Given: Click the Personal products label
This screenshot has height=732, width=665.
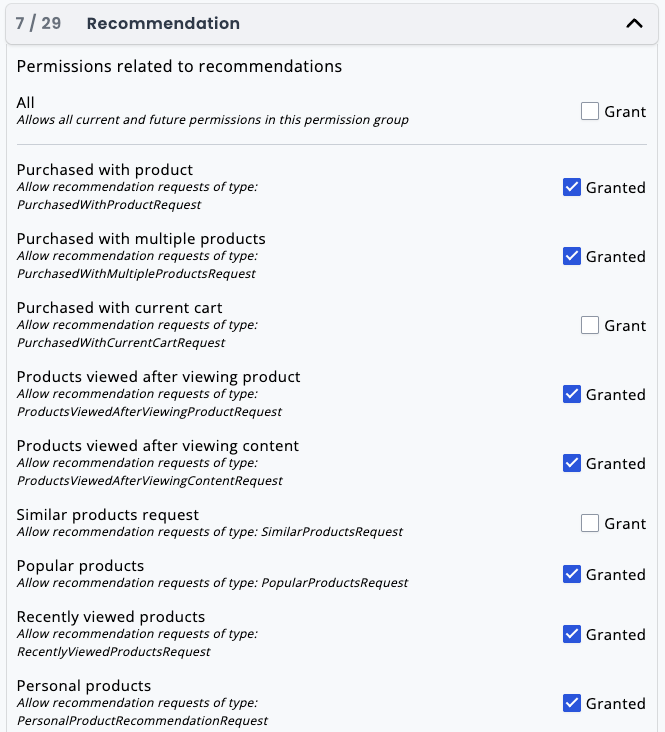Looking at the screenshot, I should pyautogui.click(x=84, y=686).
